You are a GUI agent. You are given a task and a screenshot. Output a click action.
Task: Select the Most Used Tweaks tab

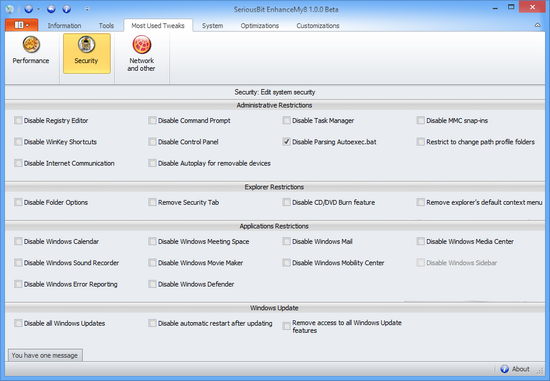pyautogui.click(x=158, y=26)
